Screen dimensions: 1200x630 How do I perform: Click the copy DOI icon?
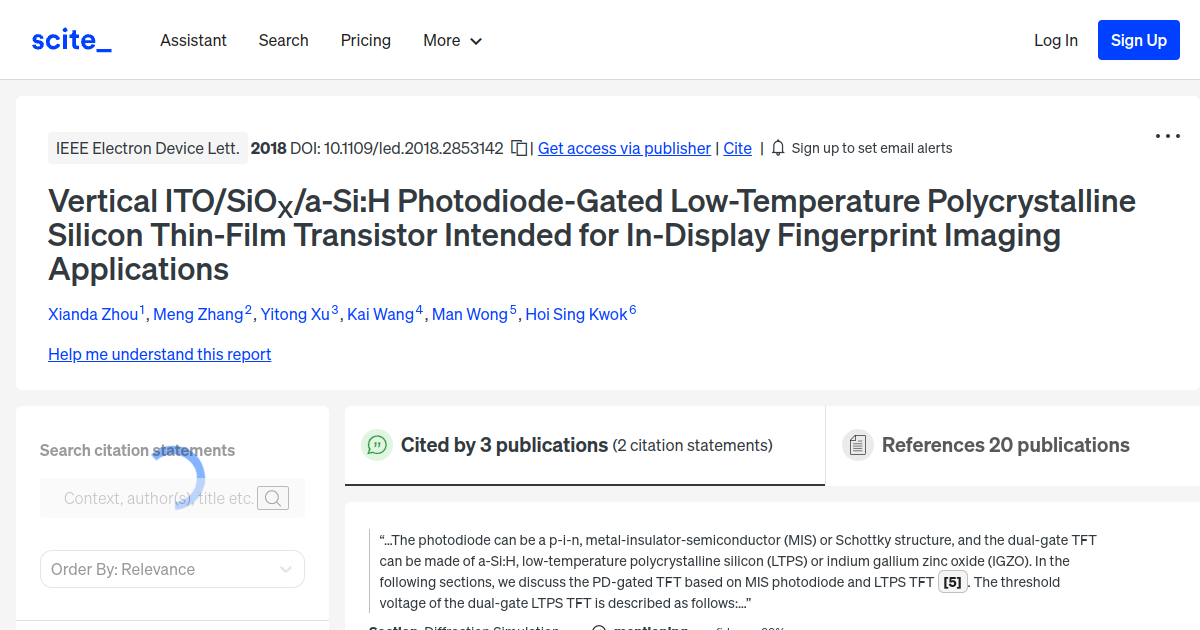click(x=519, y=146)
